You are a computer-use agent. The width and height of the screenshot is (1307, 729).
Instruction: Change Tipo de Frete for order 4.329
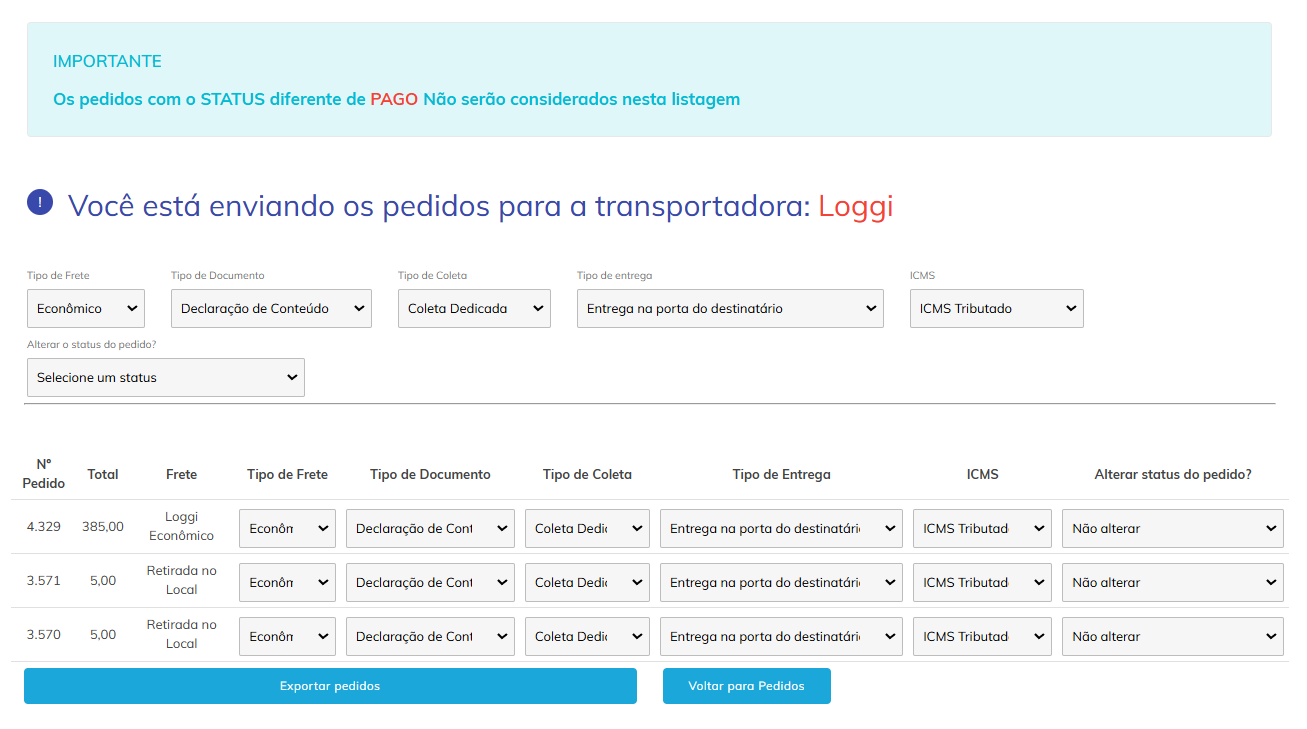click(x=287, y=528)
